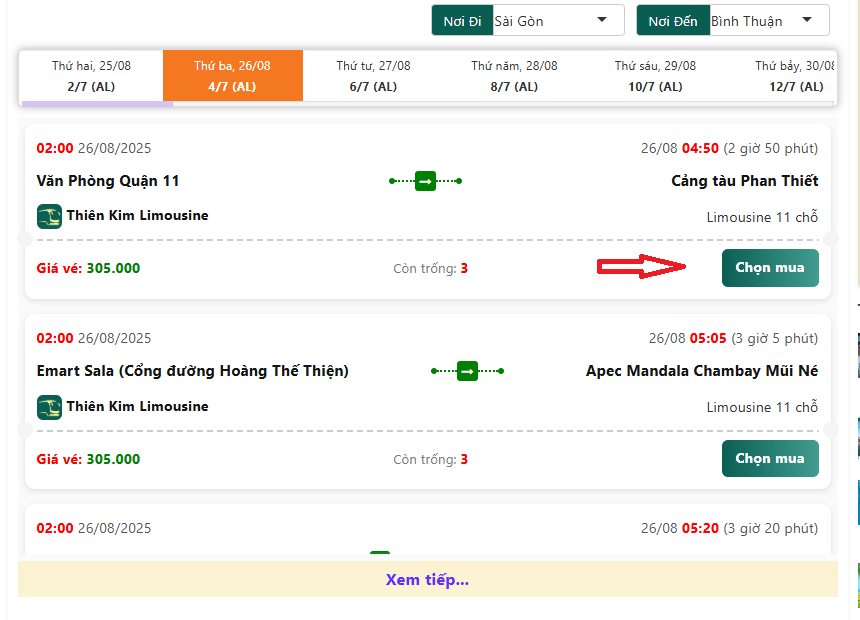Choose Thứ bảy, 30/08 date tab
860x620 pixels.
coord(795,76)
